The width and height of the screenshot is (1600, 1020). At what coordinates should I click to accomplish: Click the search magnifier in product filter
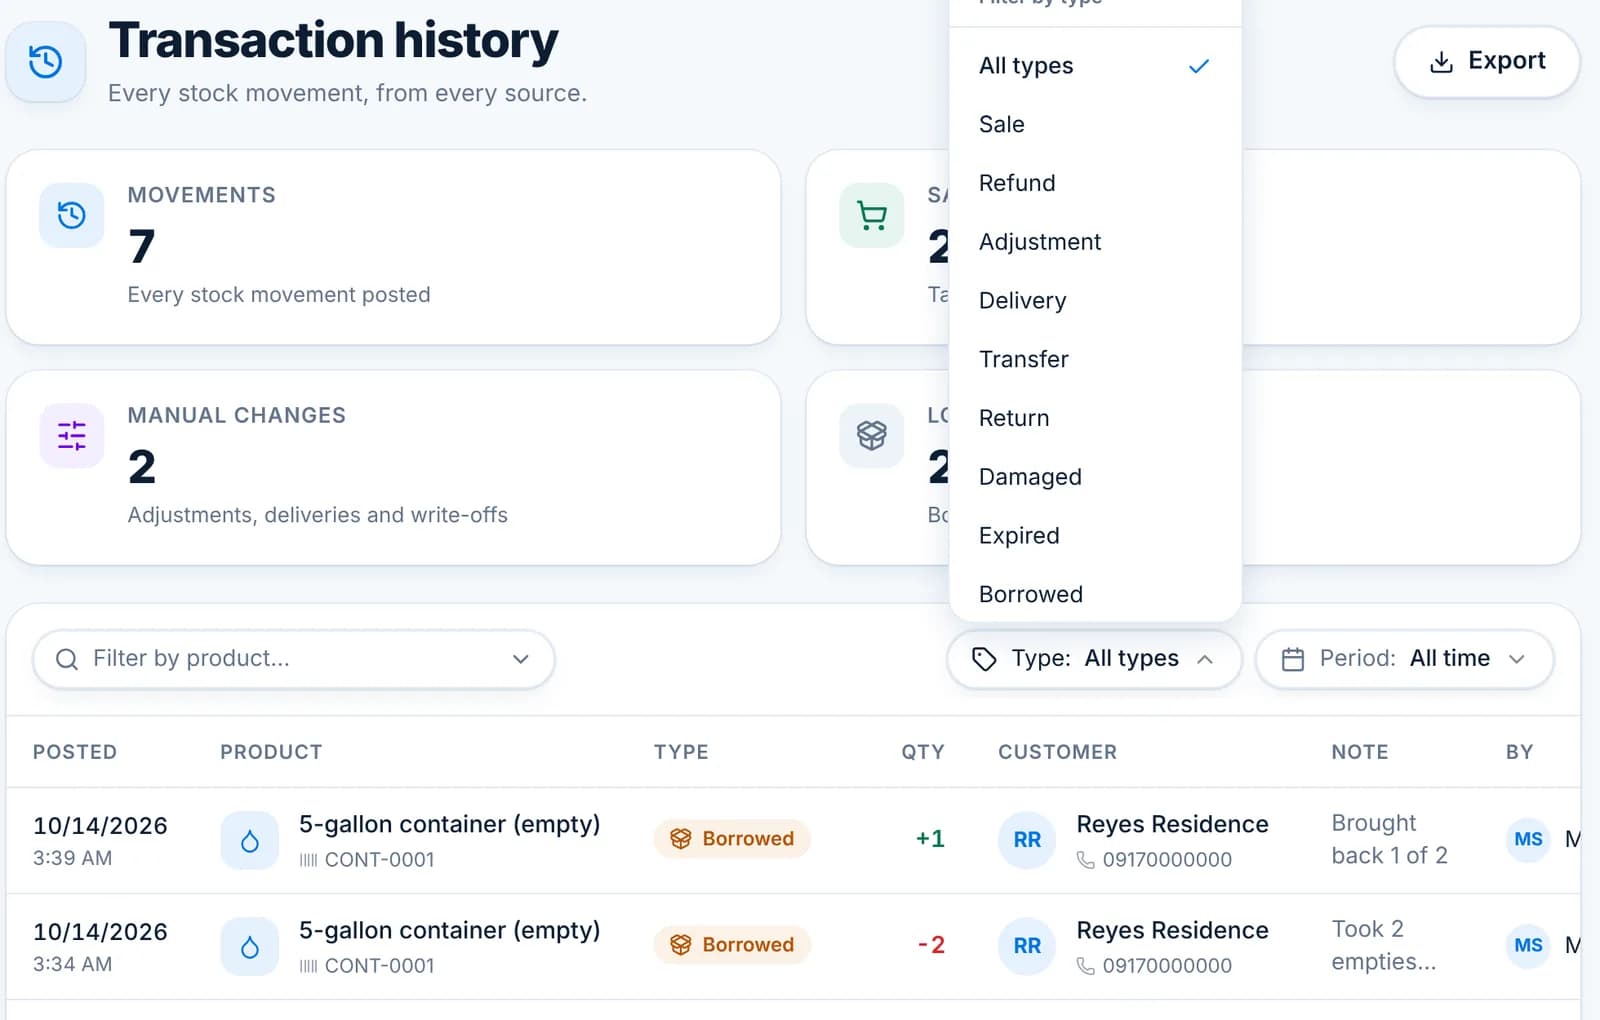tap(67, 659)
